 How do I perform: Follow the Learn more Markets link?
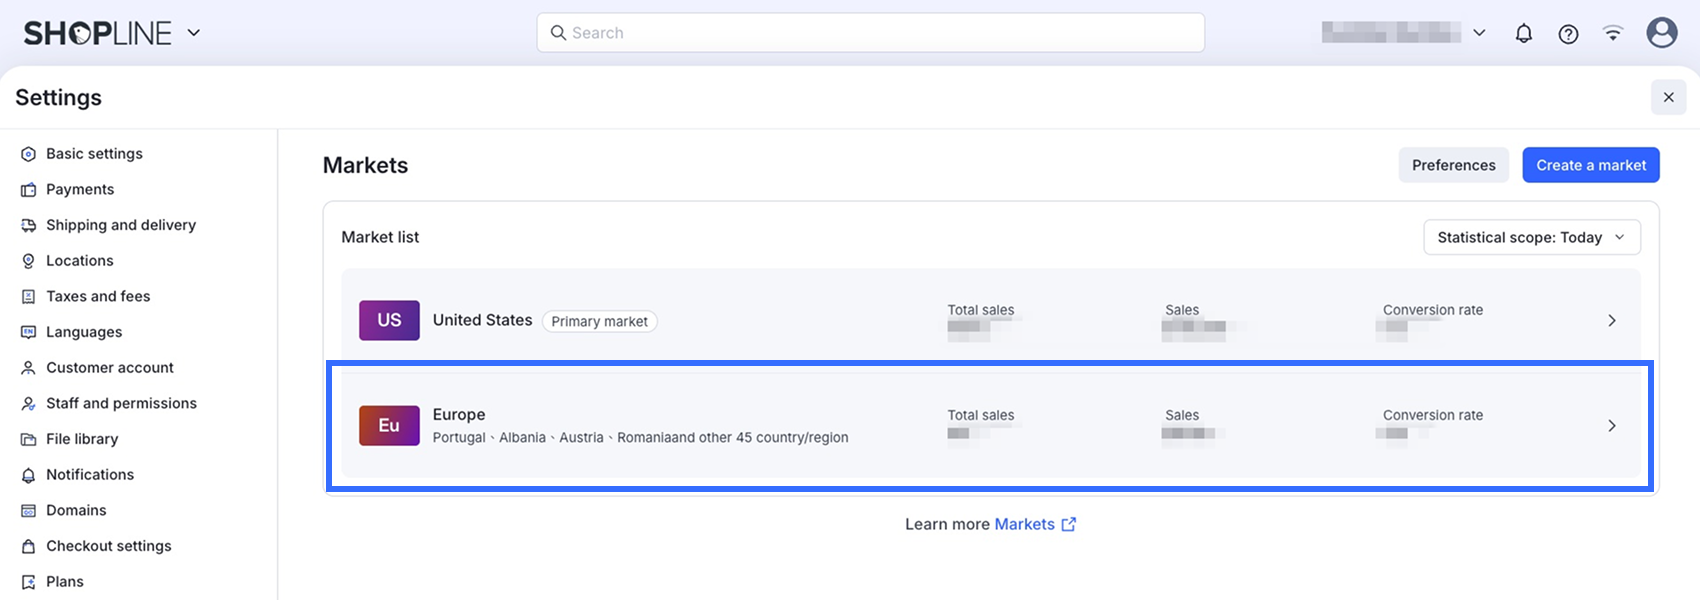(1034, 524)
